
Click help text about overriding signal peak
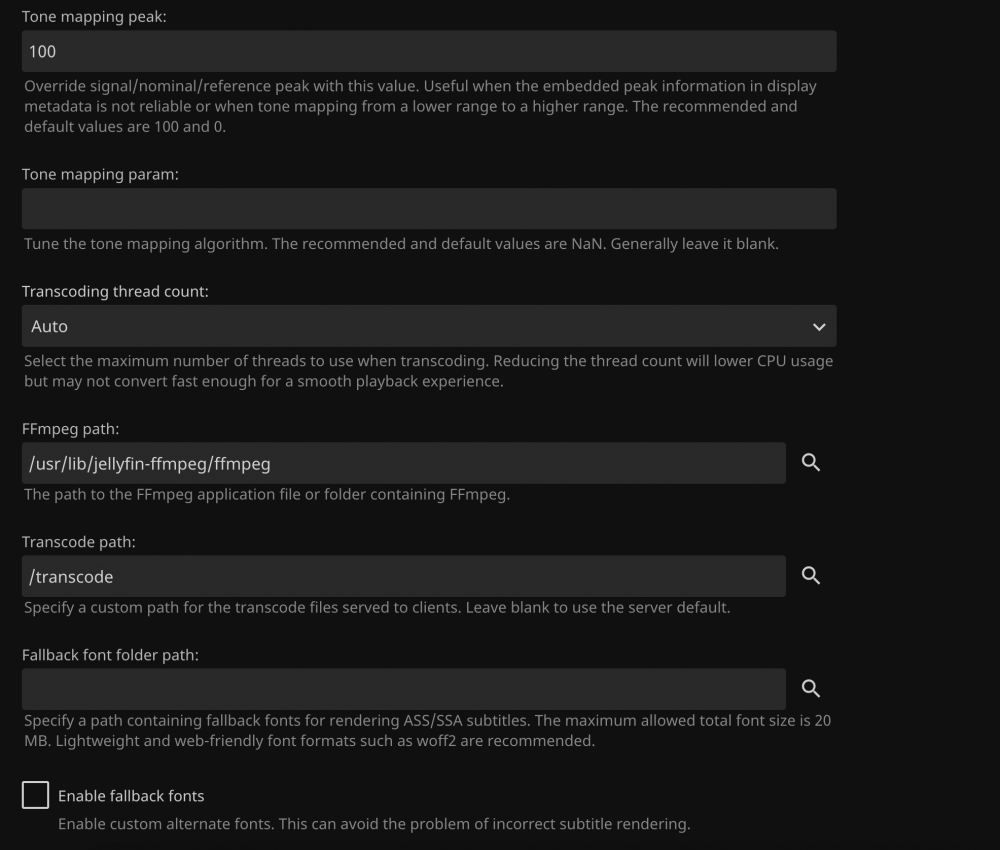point(421,106)
